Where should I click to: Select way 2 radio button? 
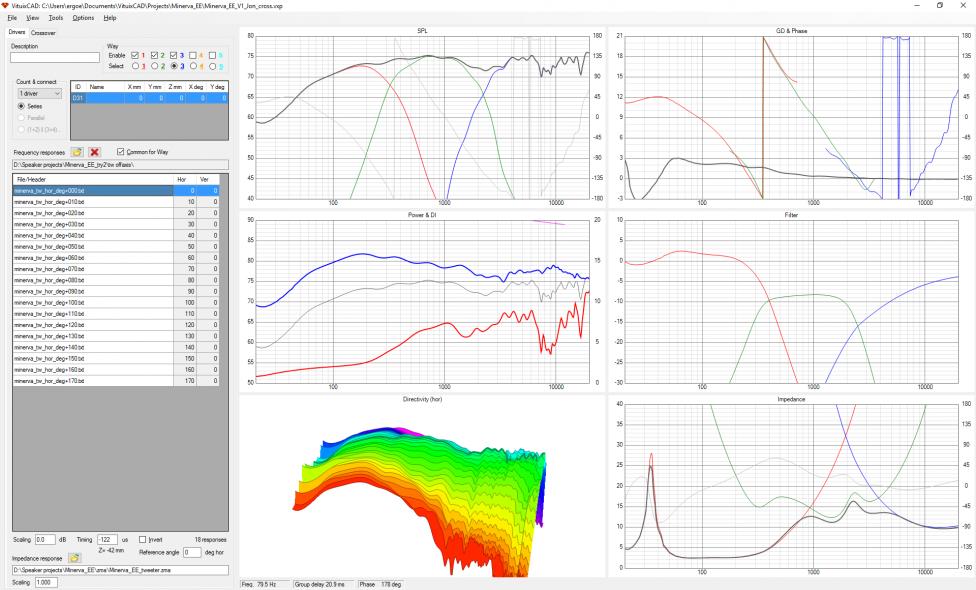pos(154,66)
